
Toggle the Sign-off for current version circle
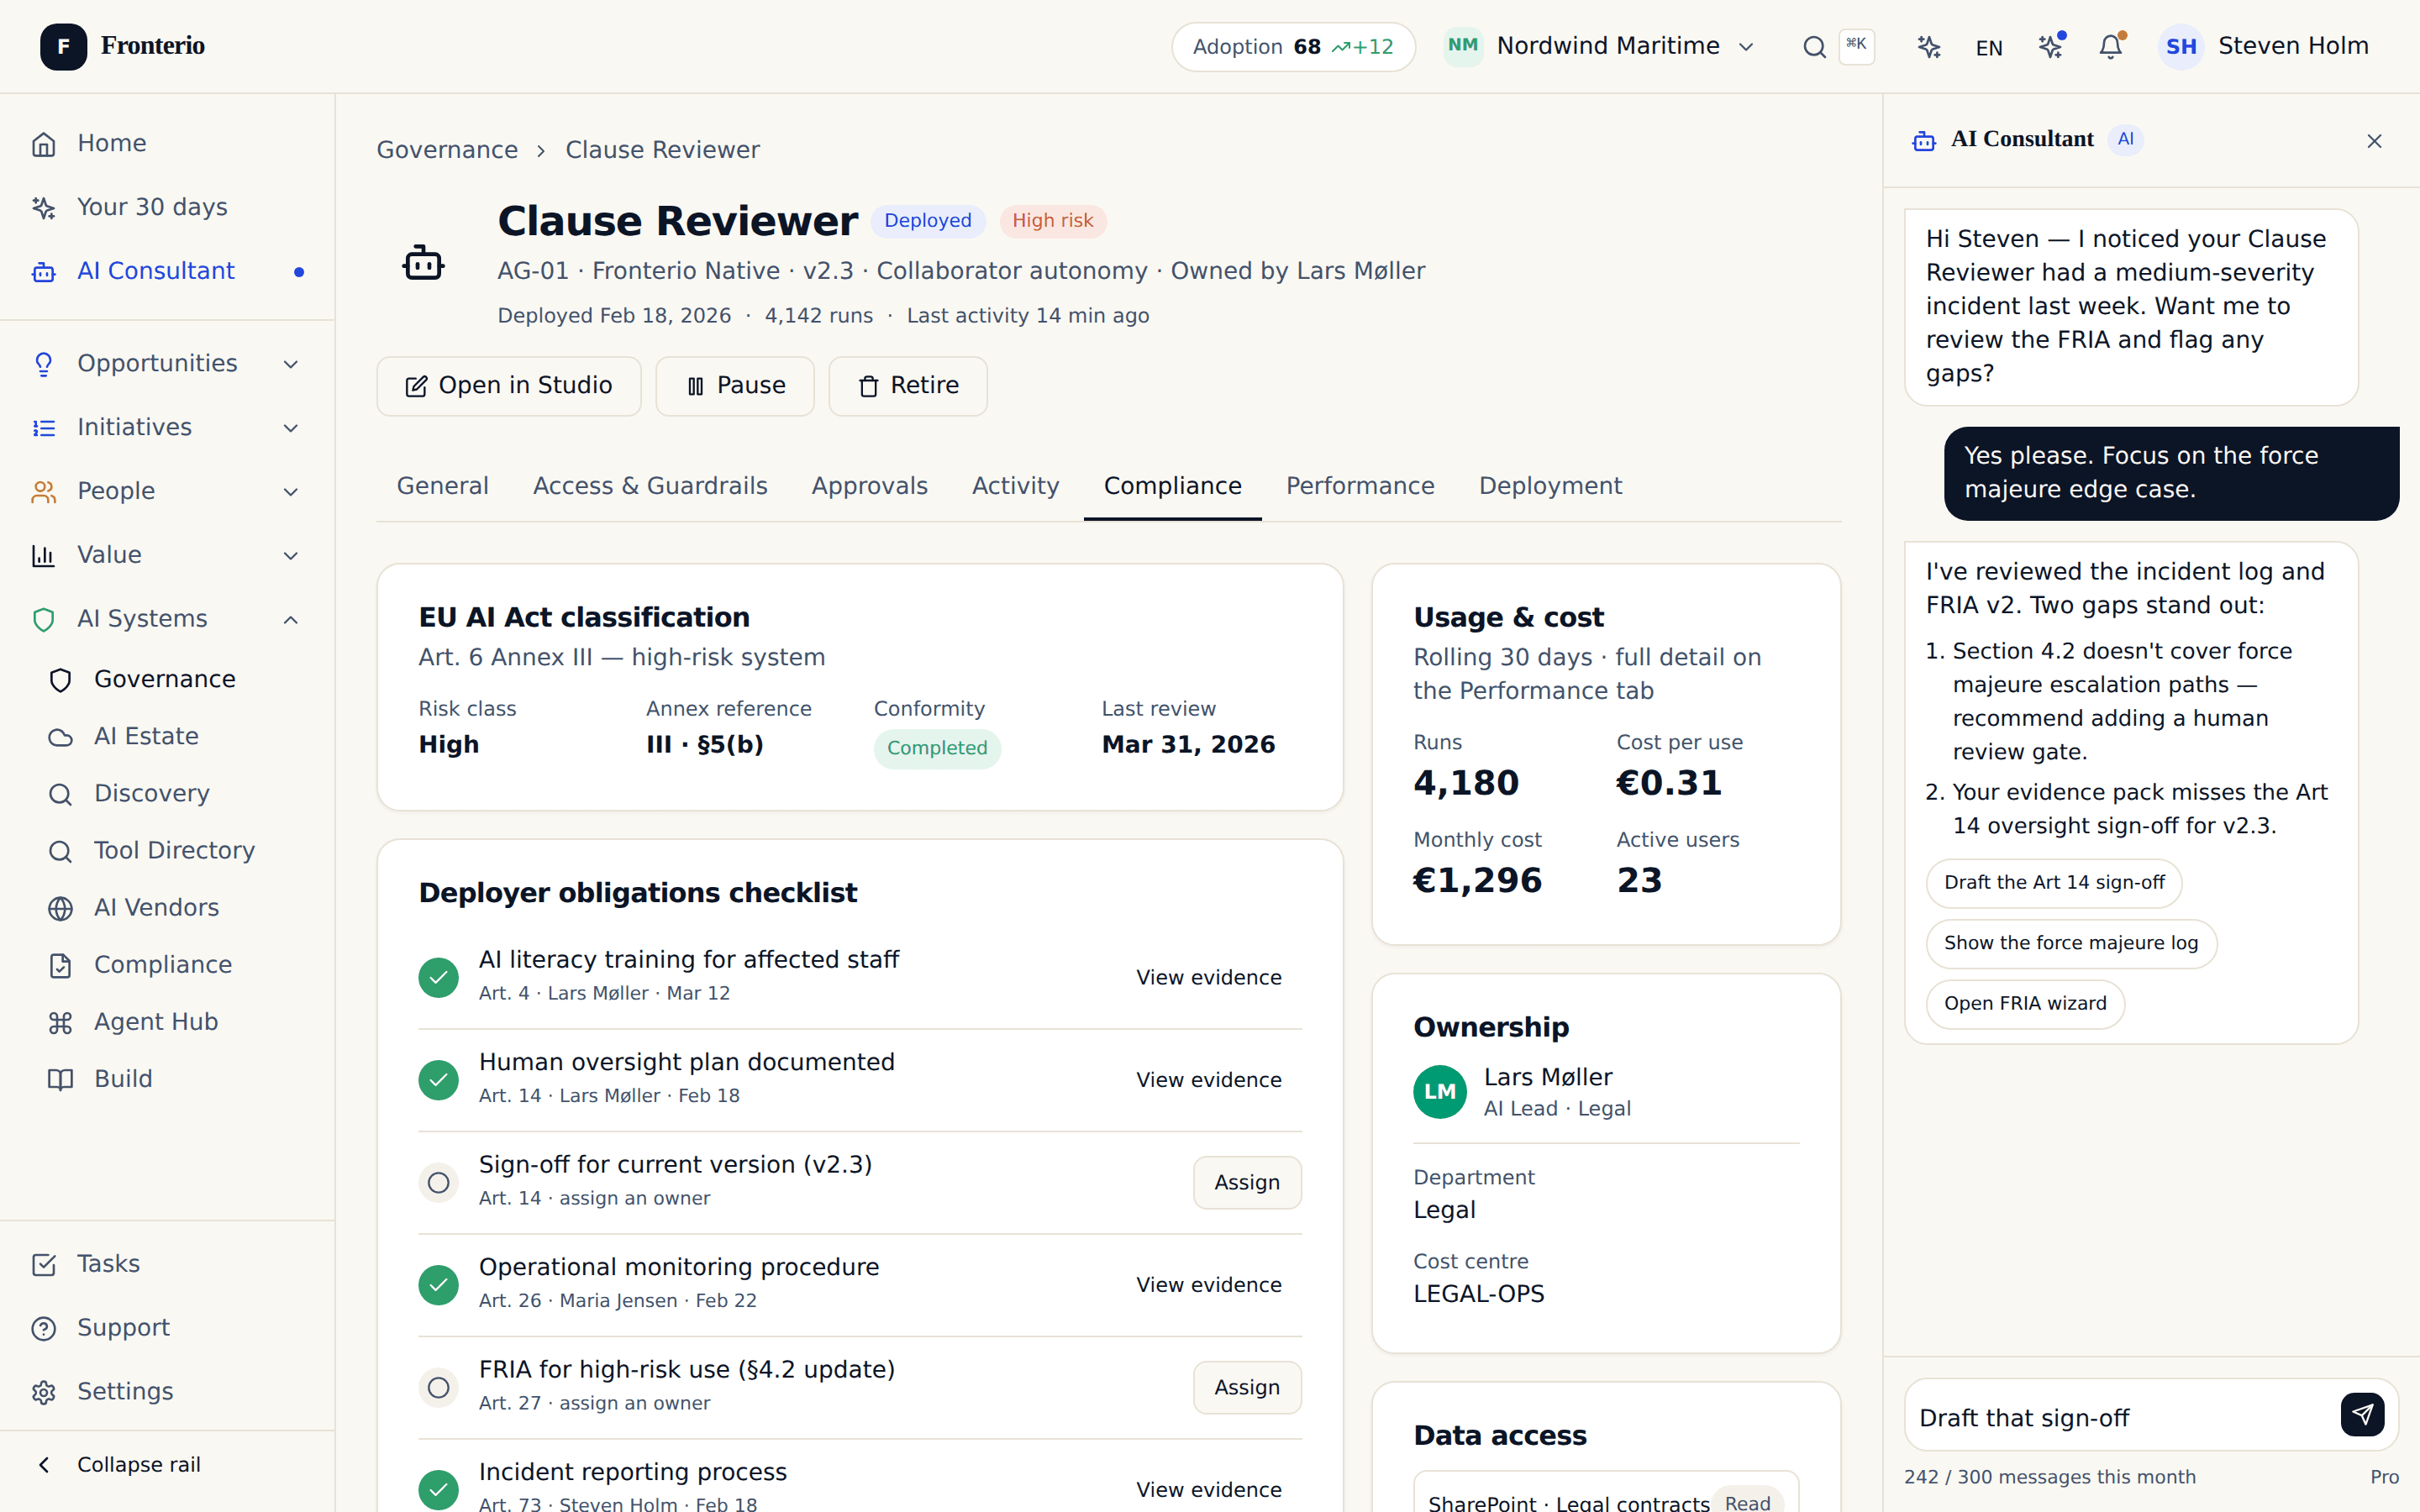pyautogui.click(x=438, y=1183)
